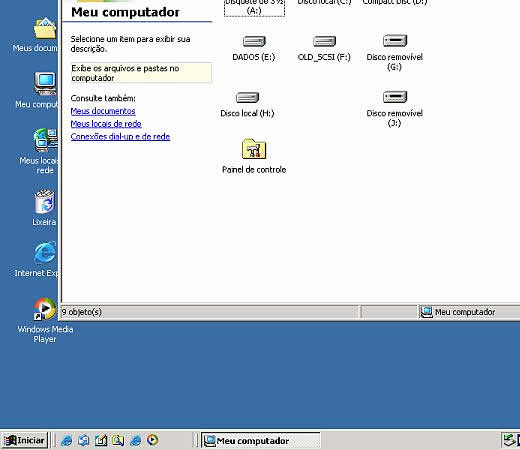This screenshot has width=520, height=450.
Task: Click the network system tray icon
Action: (x=509, y=441)
